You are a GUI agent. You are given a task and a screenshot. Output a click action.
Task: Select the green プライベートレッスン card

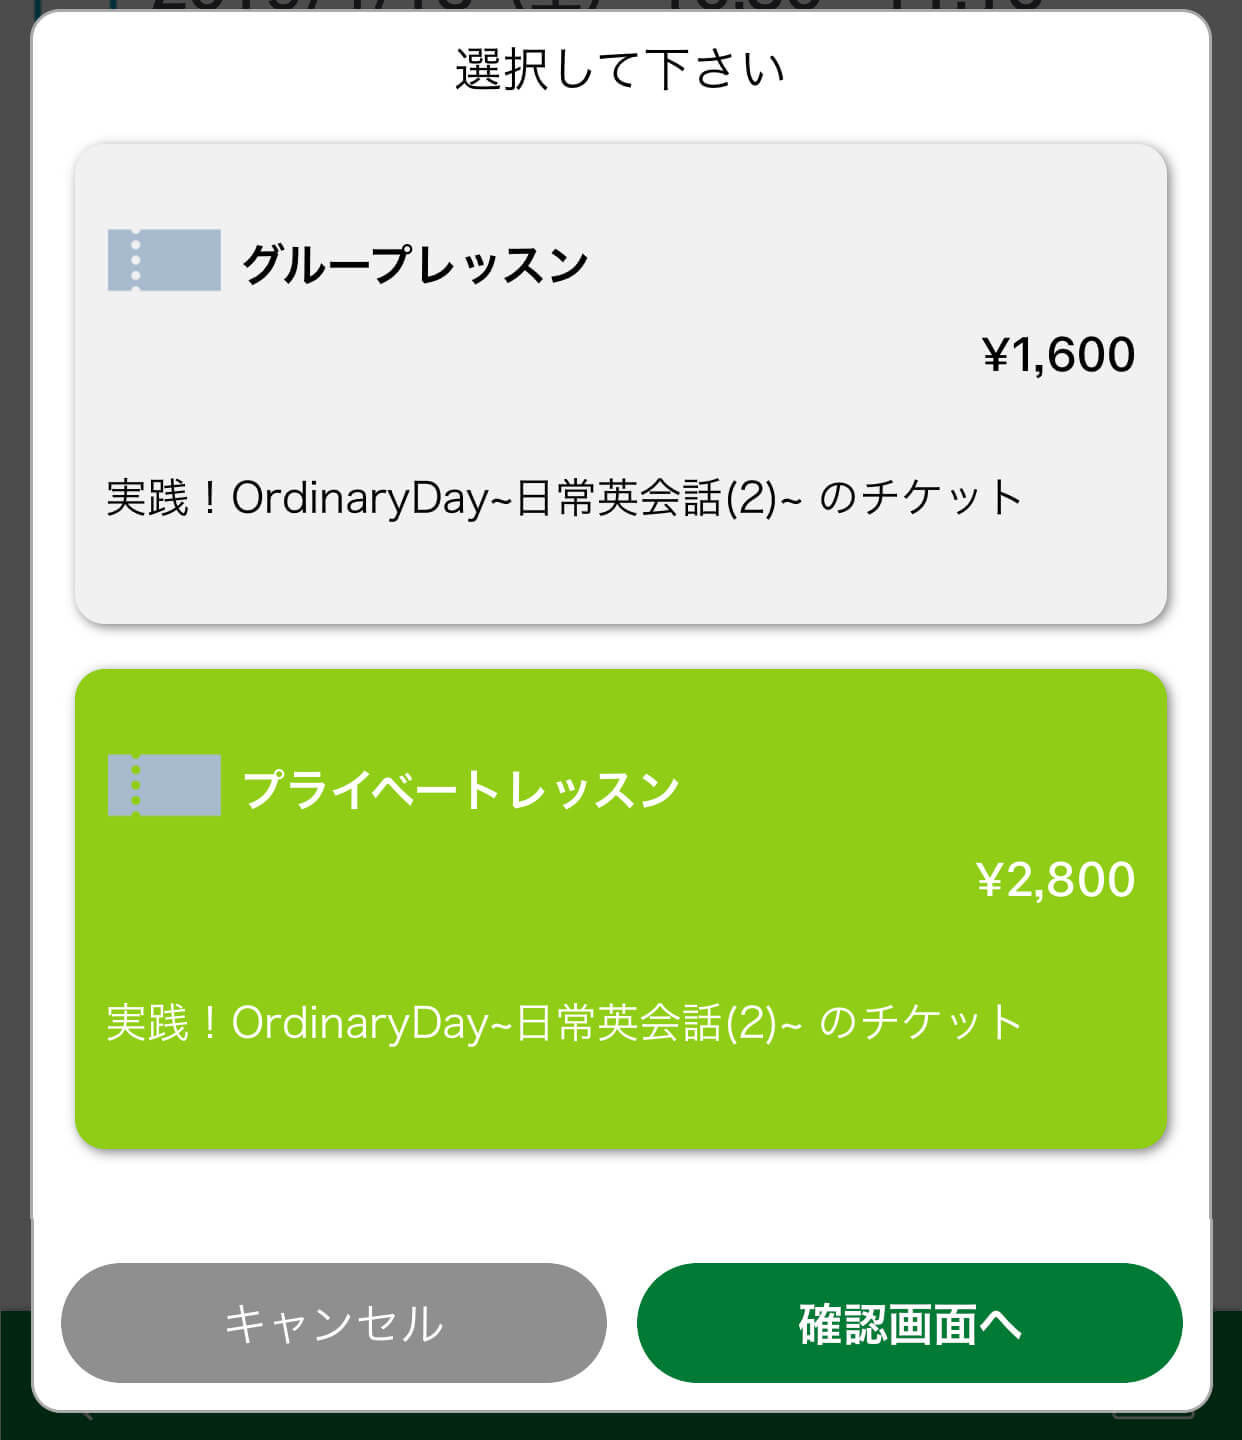click(x=621, y=909)
